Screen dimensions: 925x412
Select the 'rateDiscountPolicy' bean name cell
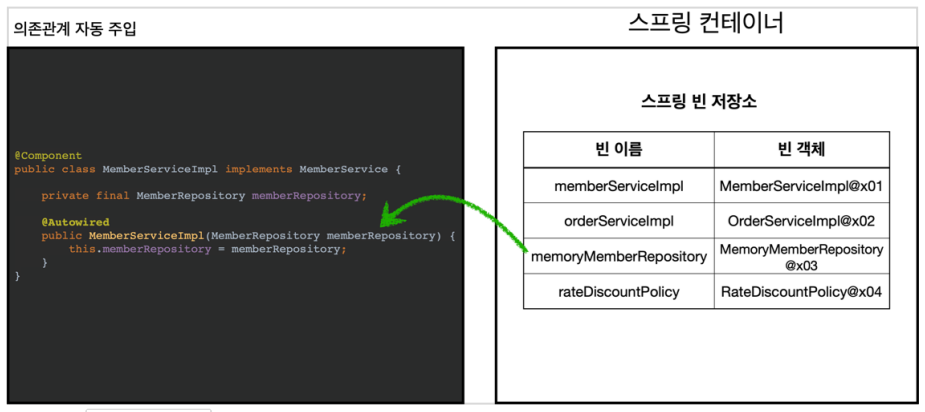click(x=619, y=291)
